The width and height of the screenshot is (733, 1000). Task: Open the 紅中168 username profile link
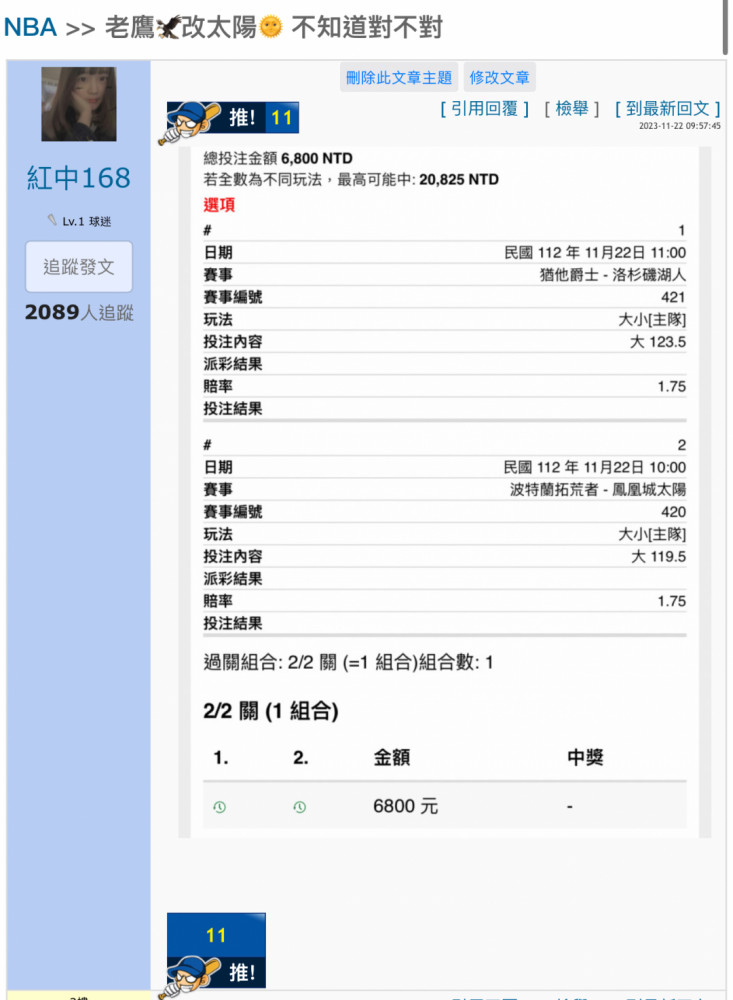[x=78, y=177]
